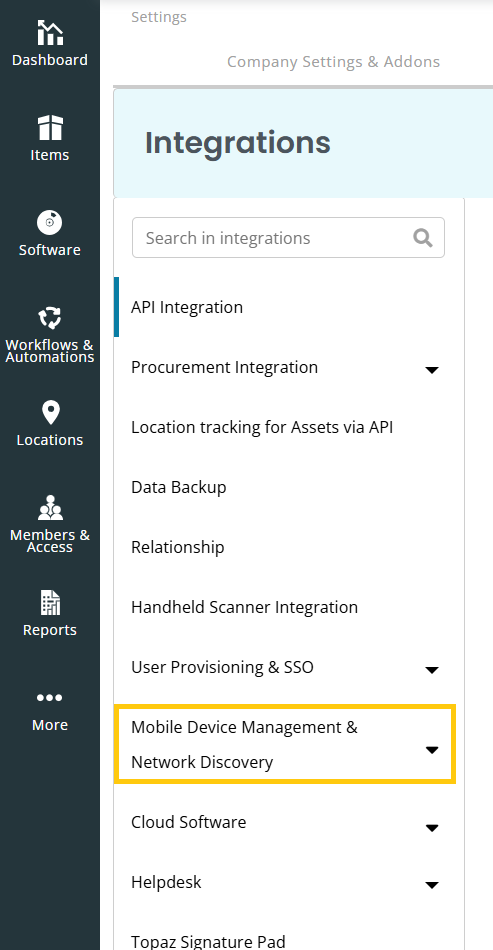
Task: Open Software disc icon
Action: pos(50,222)
